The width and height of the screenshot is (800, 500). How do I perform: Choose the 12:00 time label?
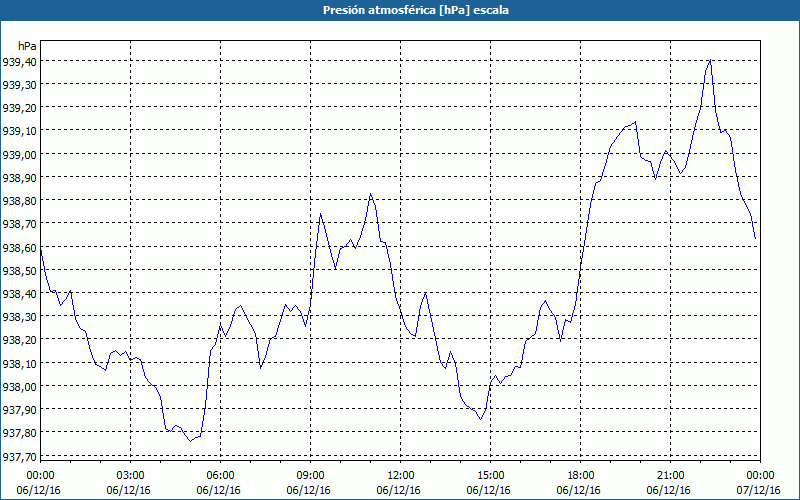tap(400, 475)
